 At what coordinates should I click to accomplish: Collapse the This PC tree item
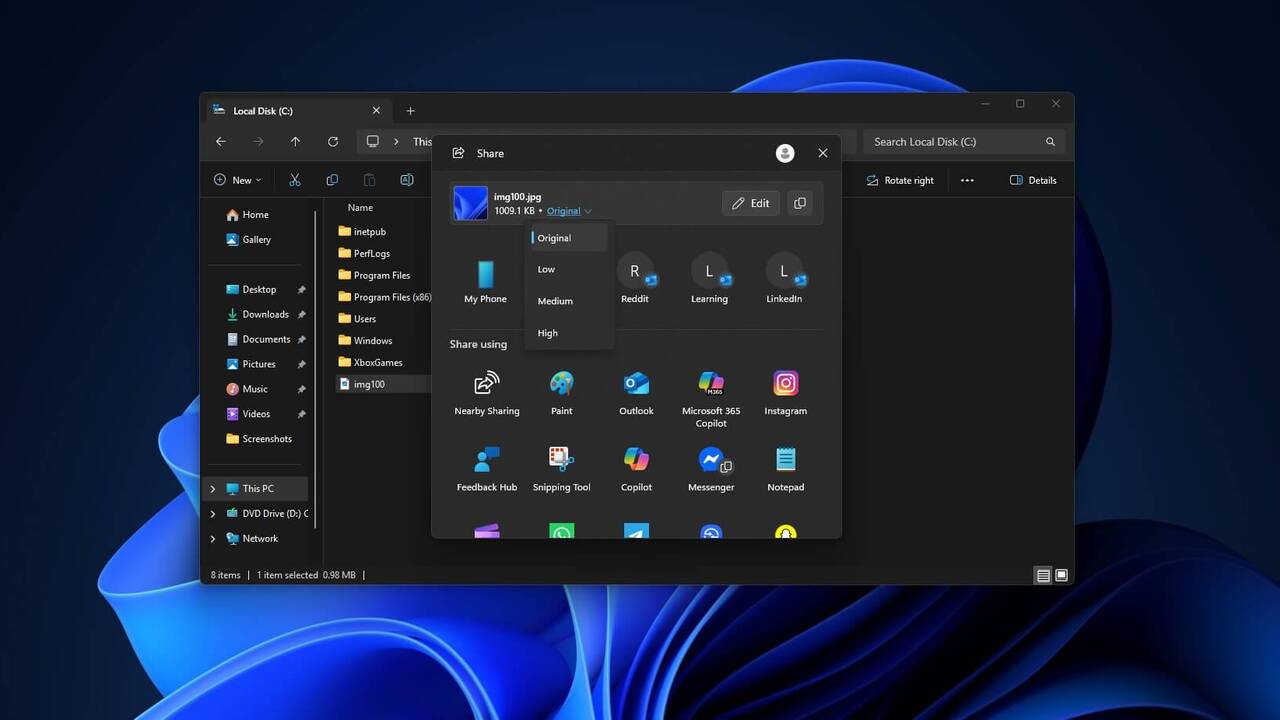(212, 488)
